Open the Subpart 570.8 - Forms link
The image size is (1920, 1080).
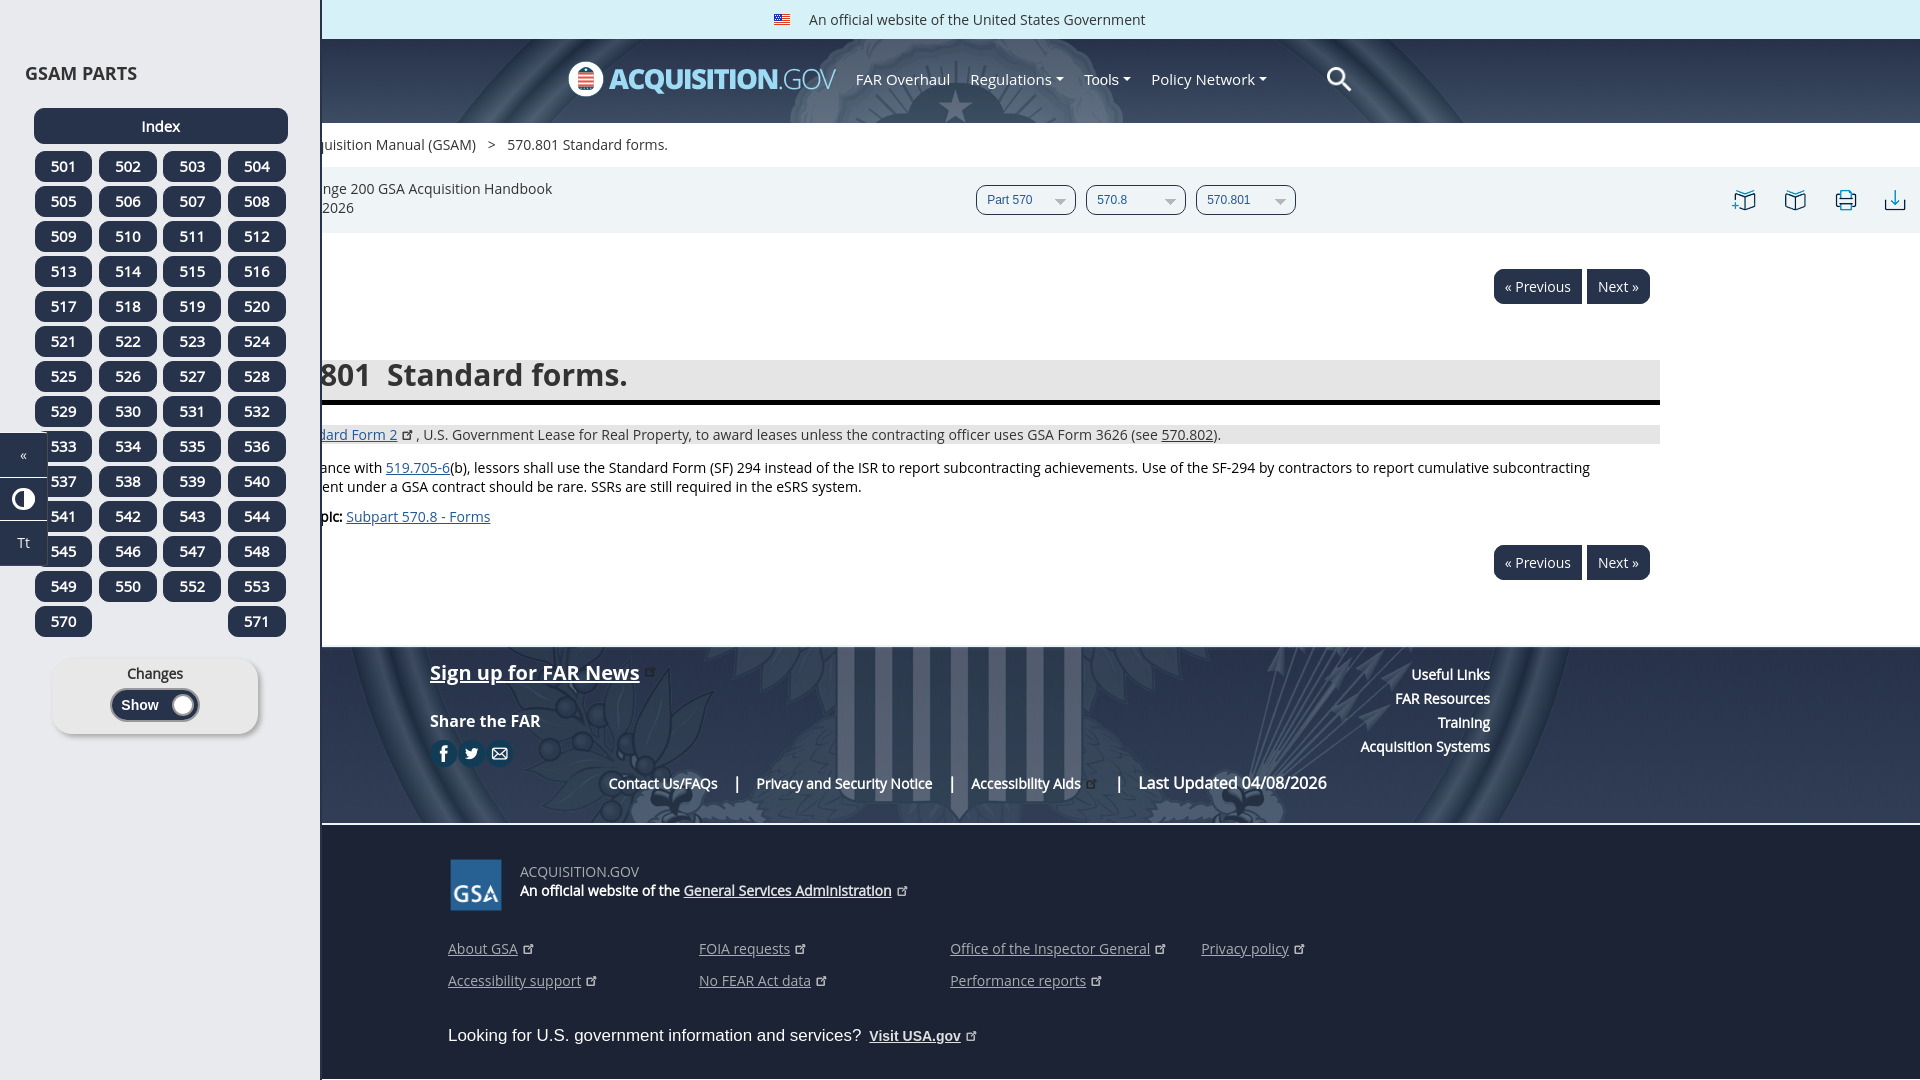pos(418,517)
